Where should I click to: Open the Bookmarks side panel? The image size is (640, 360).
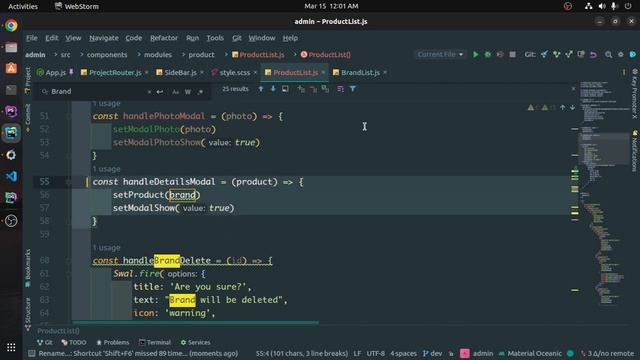point(28,267)
